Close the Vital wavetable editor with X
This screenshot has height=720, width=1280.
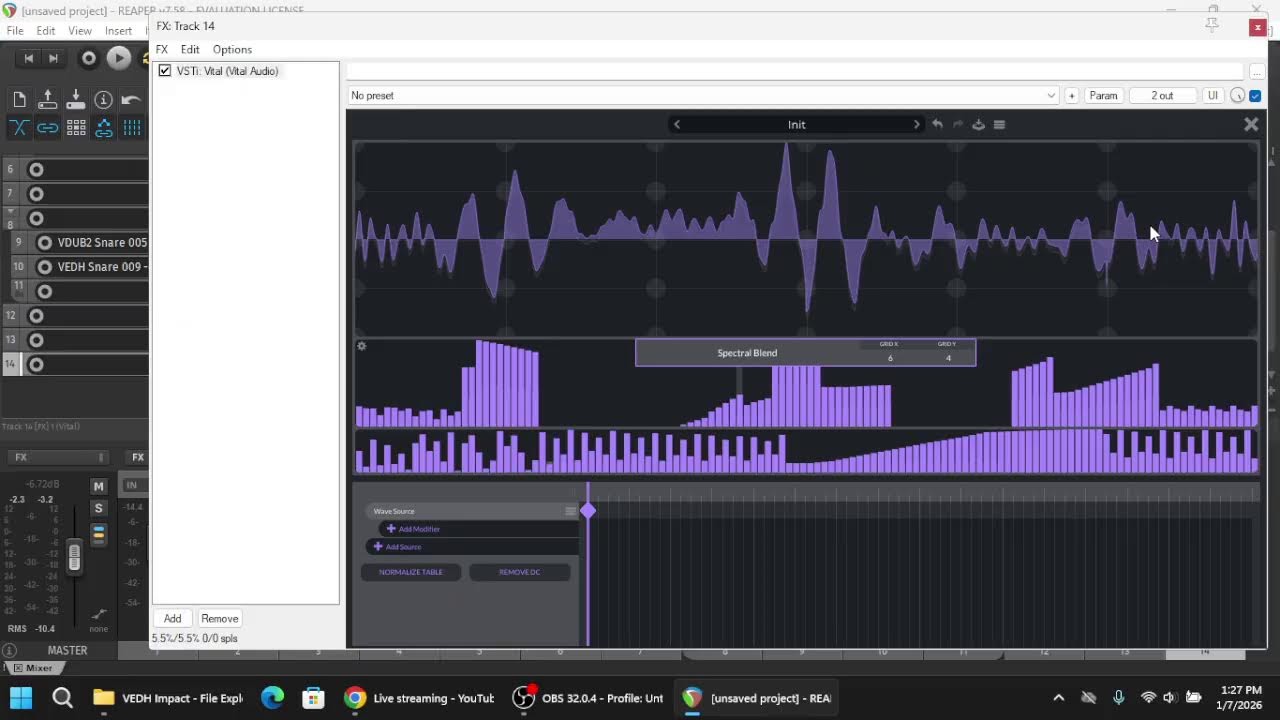(x=1250, y=124)
